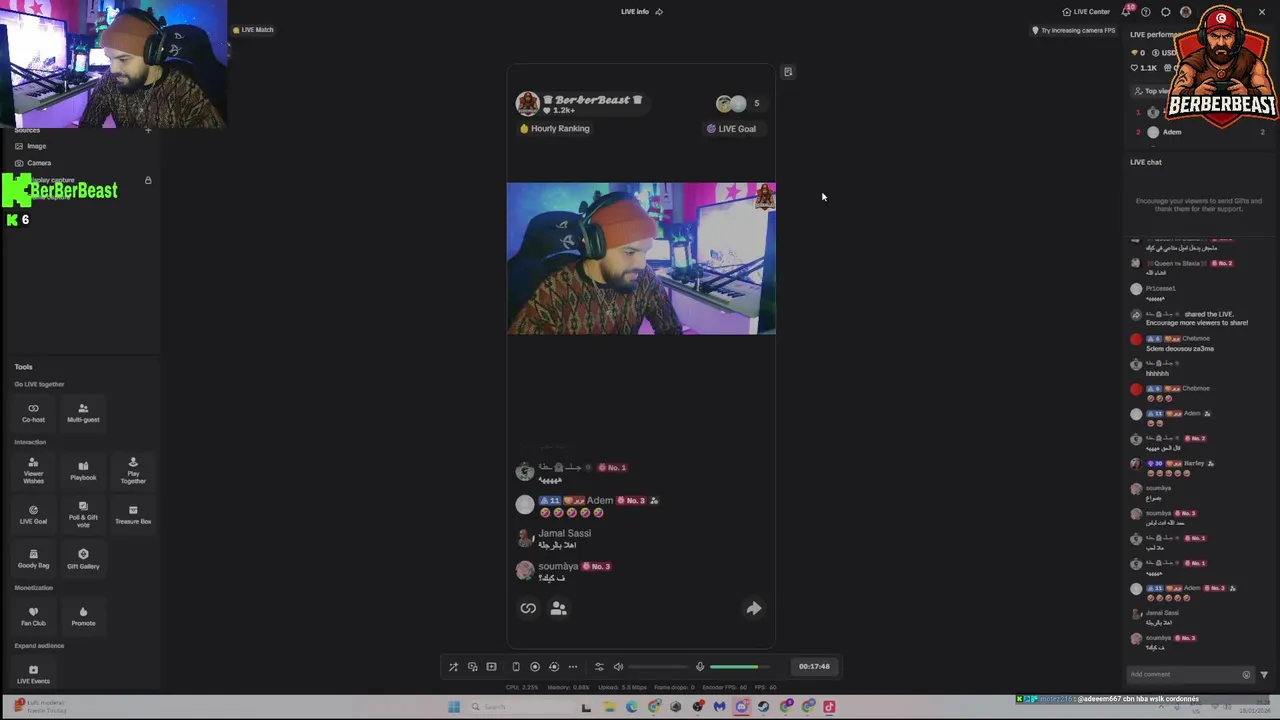Viewport: 1280px width, 720px height.
Task: Open the audio mixer settings icon
Action: pyautogui.click(x=599, y=667)
